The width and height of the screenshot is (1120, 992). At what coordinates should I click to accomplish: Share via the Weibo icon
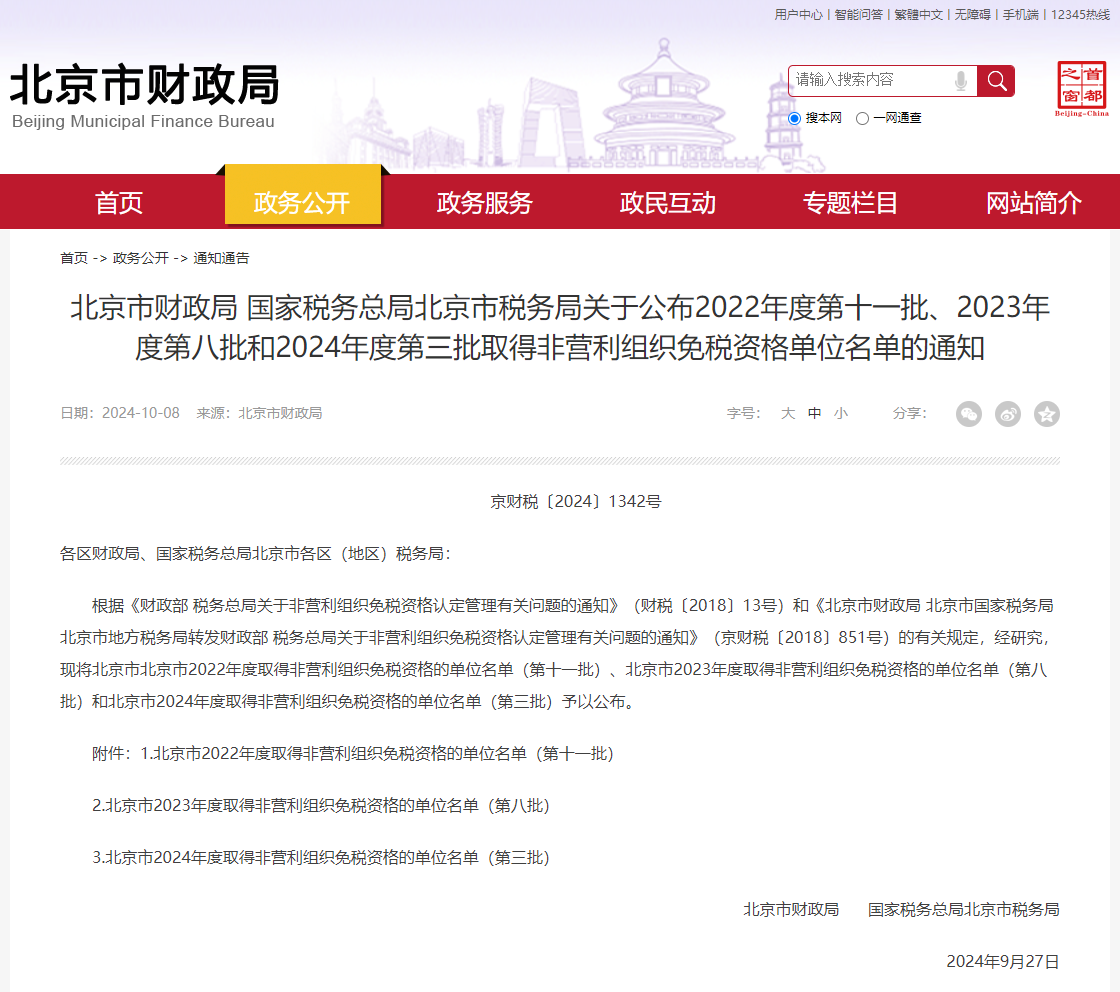pyautogui.click(x=1008, y=414)
